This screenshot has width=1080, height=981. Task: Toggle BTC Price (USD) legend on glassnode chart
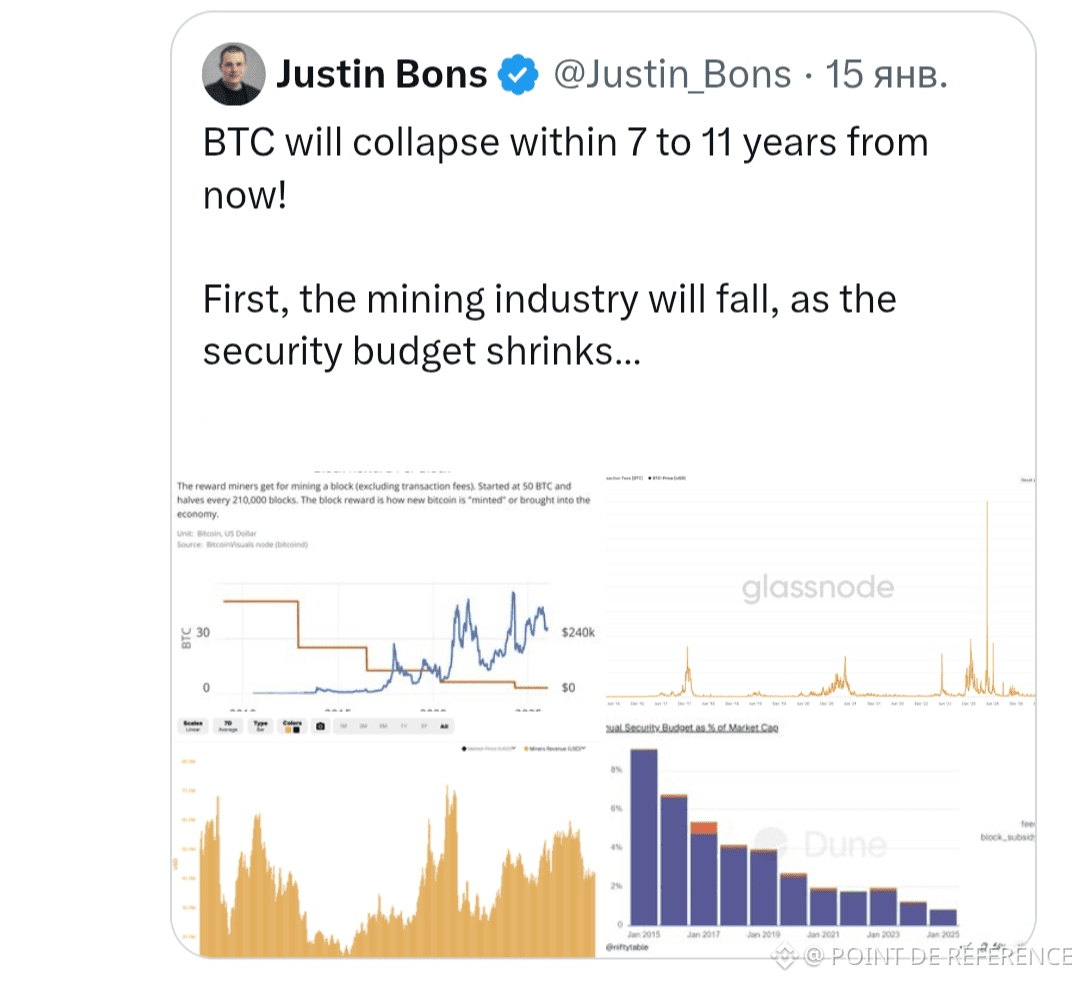pos(663,479)
